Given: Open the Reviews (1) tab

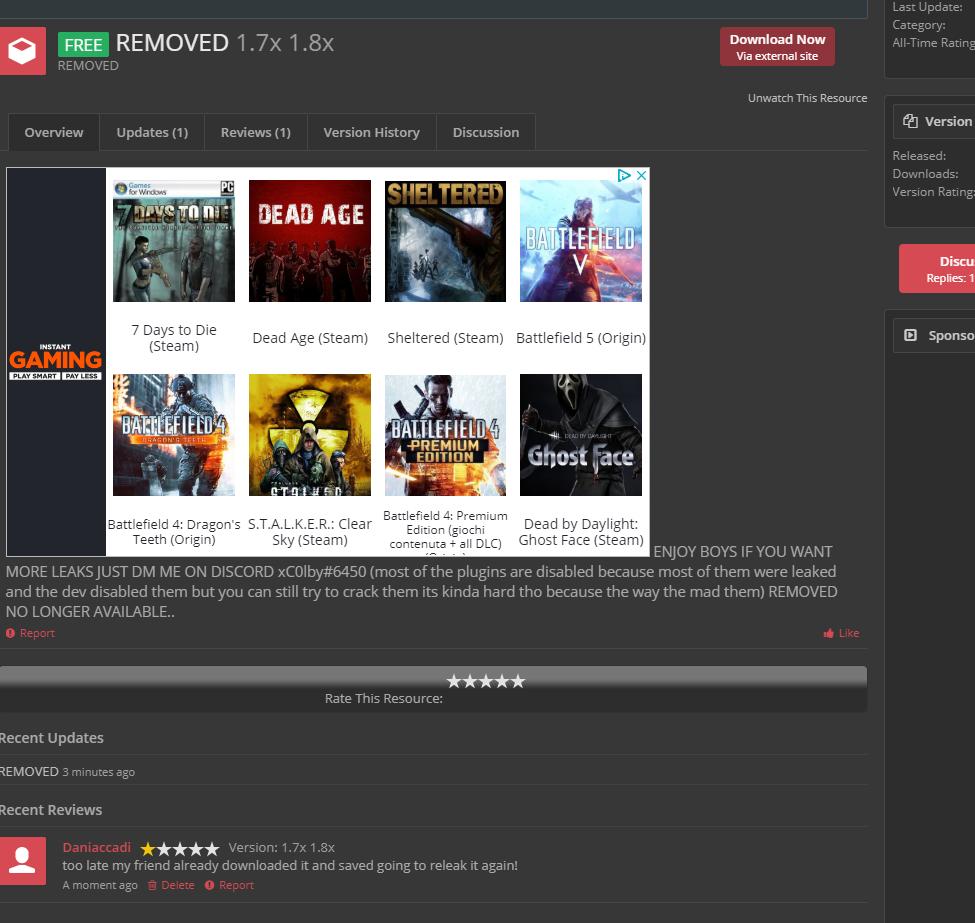Looking at the screenshot, I should click(x=256, y=132).
